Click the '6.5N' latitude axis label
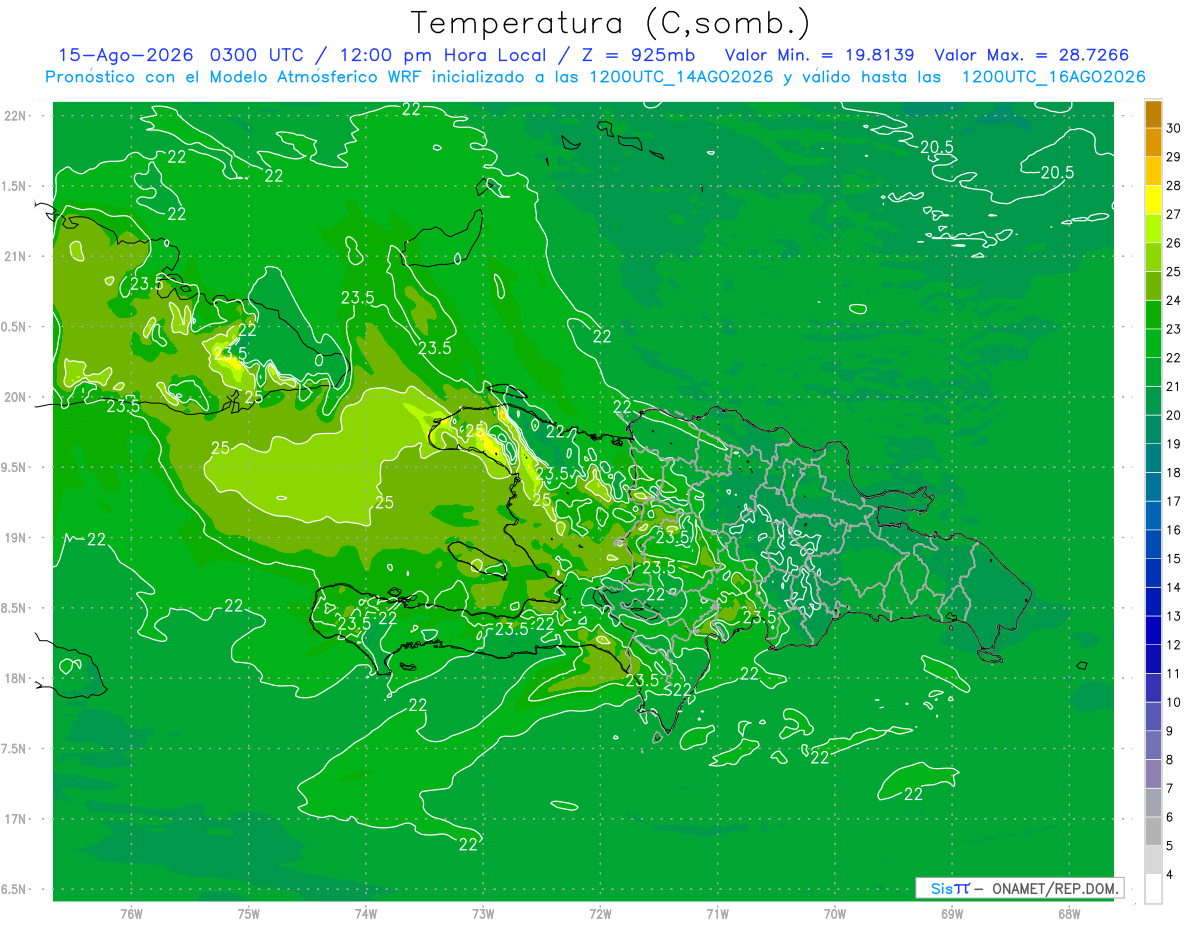Viewport: 1200px width, 927px height. click(13, 890)
